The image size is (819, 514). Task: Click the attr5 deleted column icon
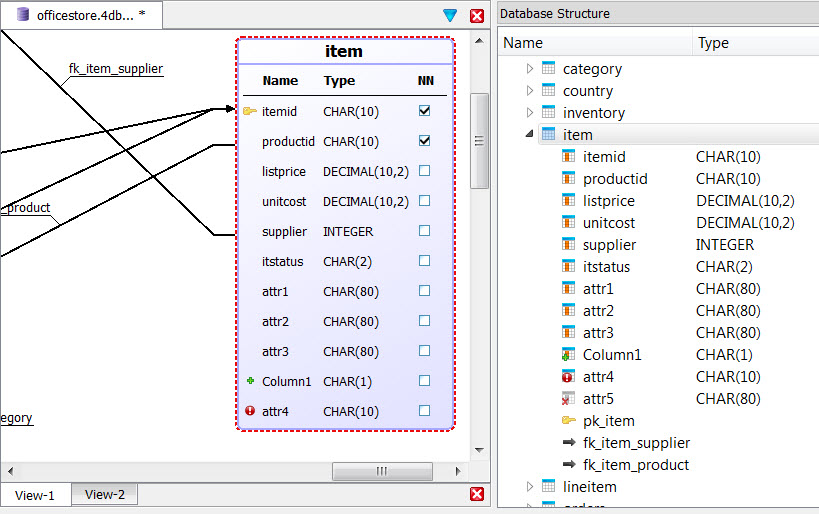point(568,399)
